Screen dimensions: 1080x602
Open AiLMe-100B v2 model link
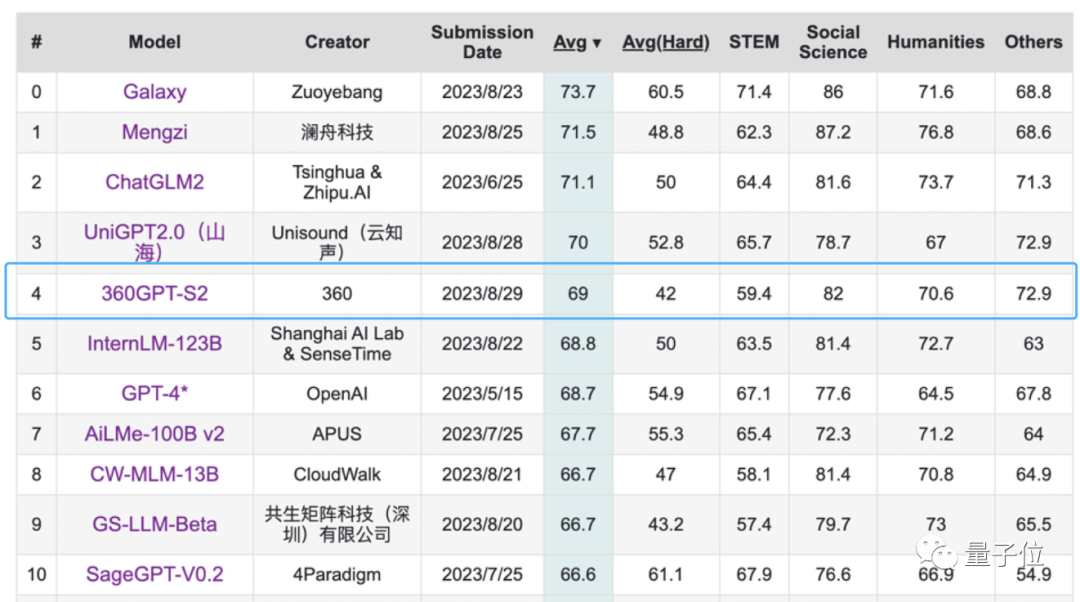[x=154, y=434]
